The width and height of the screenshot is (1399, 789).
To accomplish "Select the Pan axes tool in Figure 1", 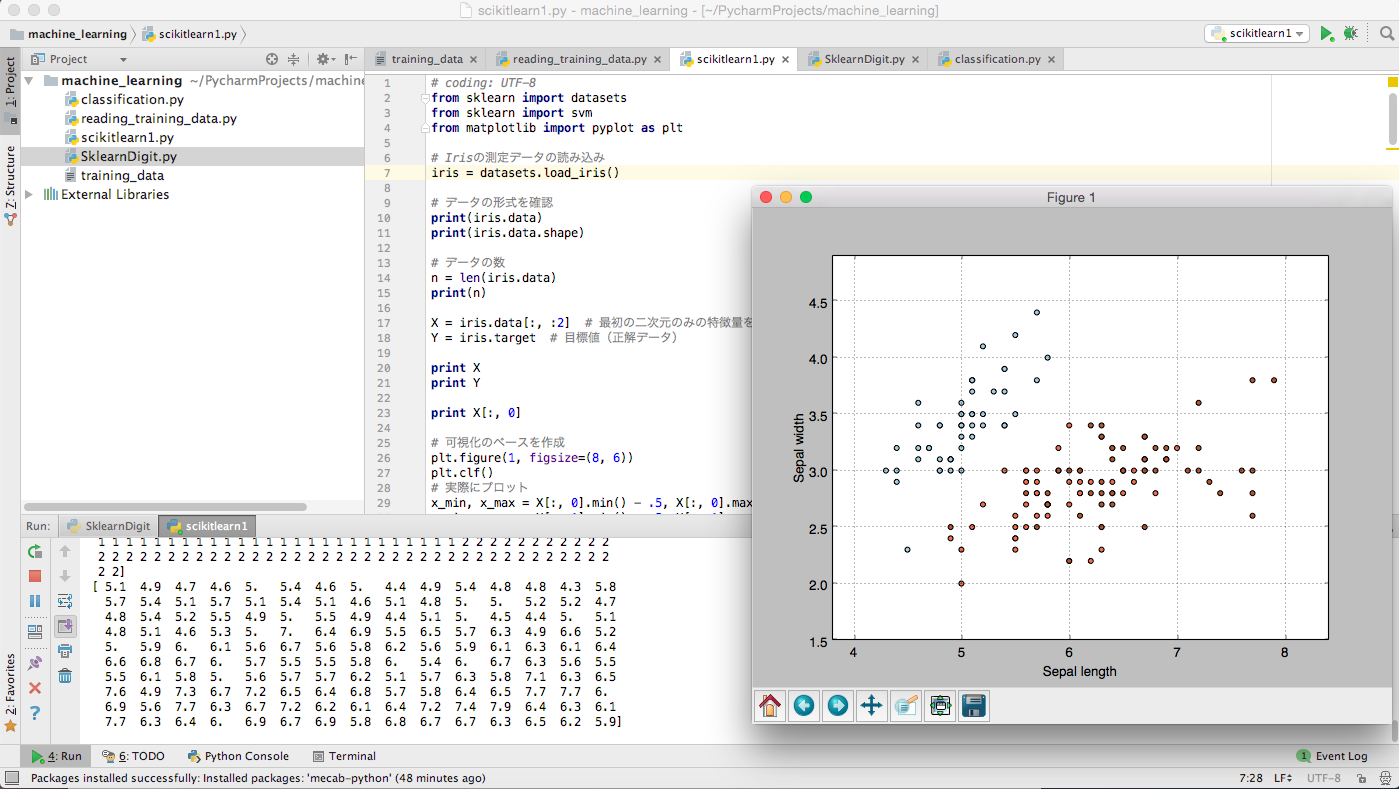I will [872, 706].
